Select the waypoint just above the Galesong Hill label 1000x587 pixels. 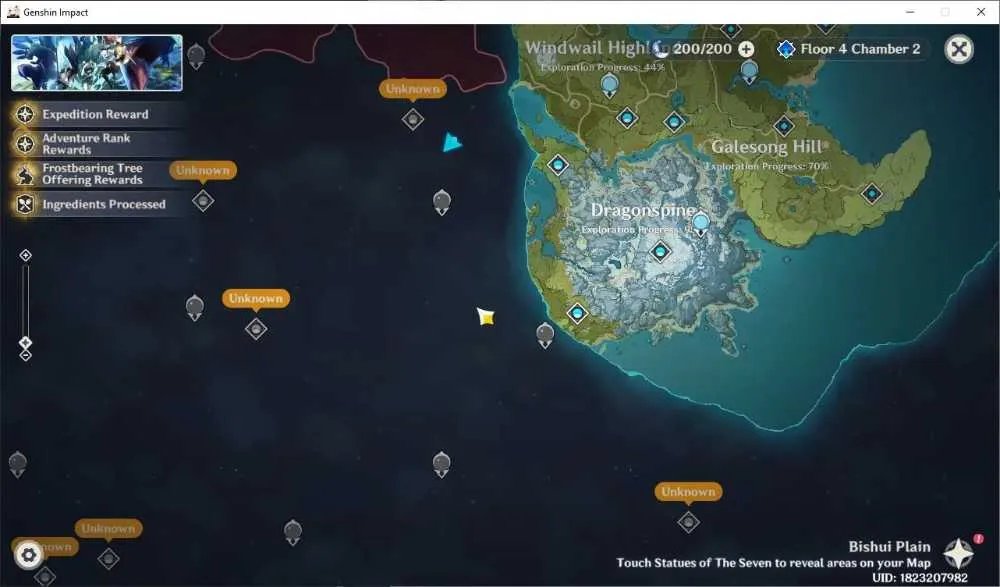coord(783,126)
